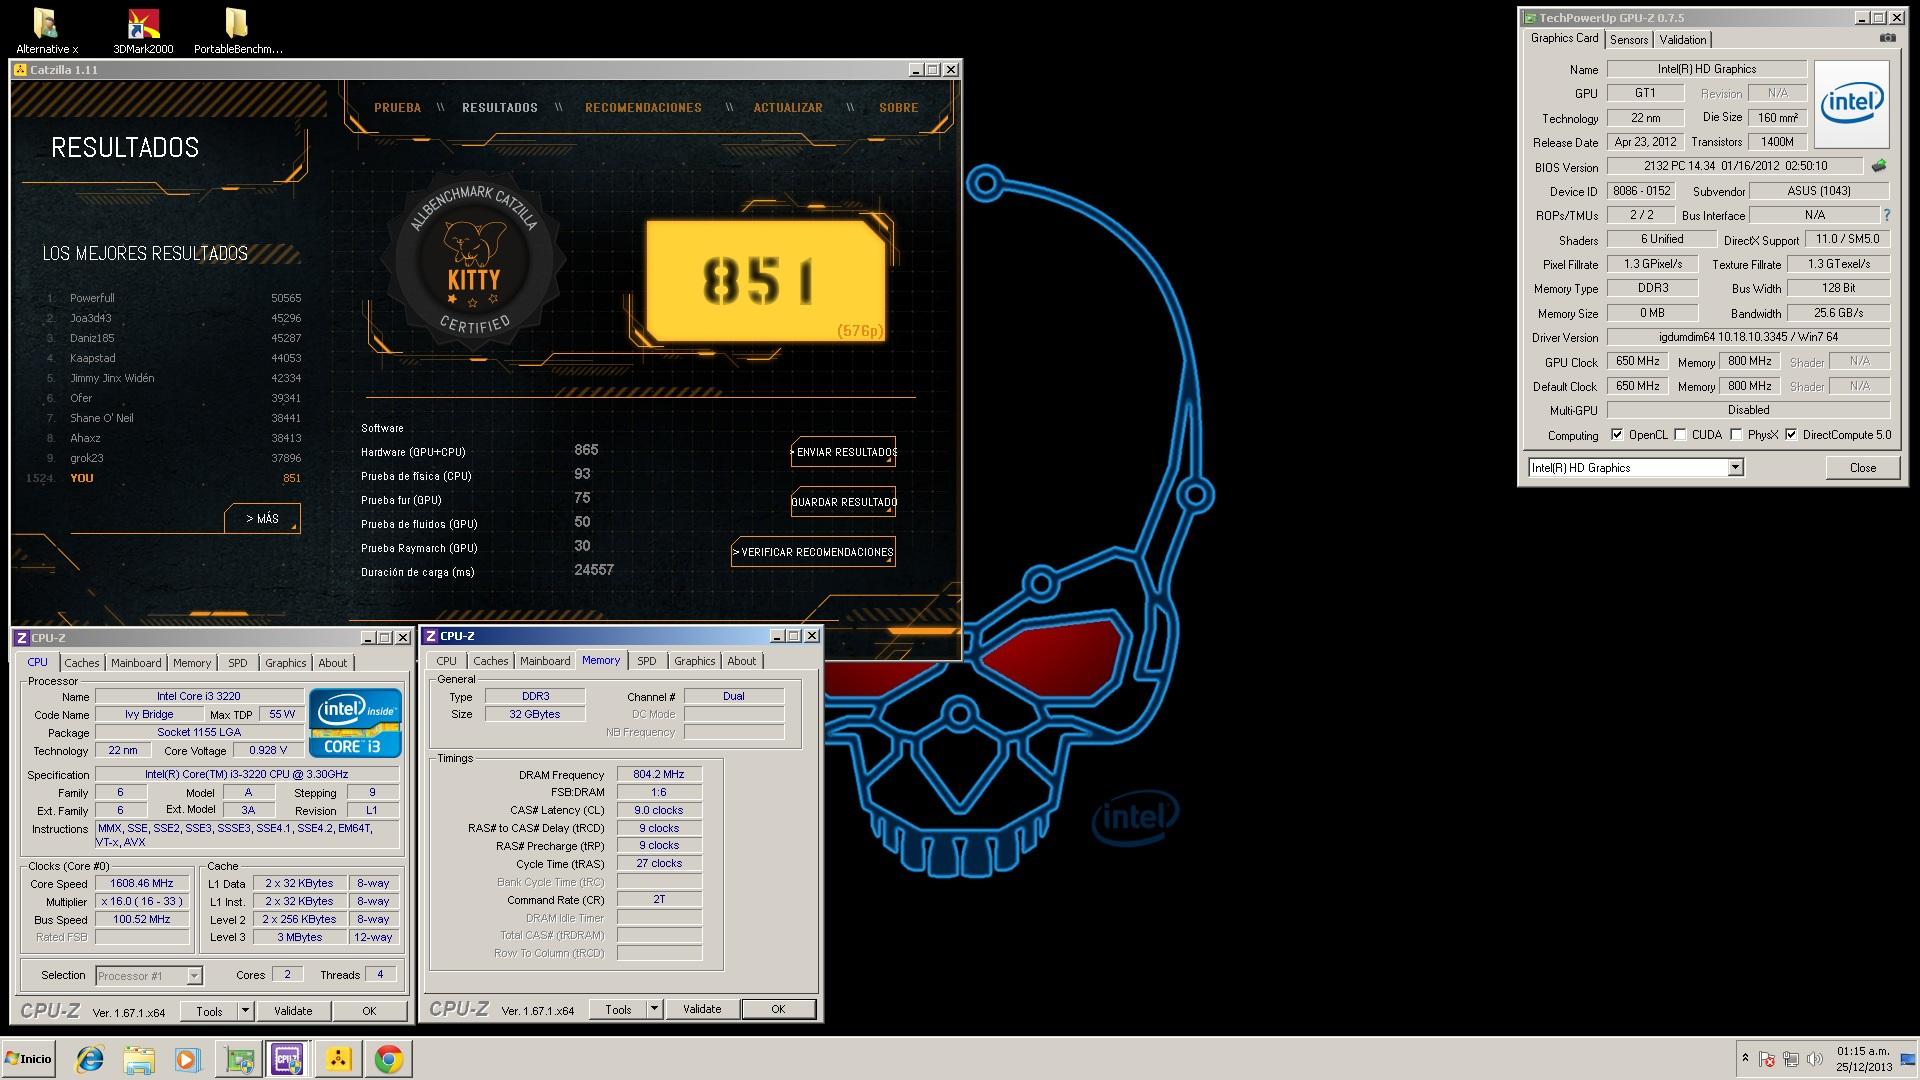Switch to GPU-Z Sensors tab
Screen dimensions: 1920x1080
click(1628, 39)
